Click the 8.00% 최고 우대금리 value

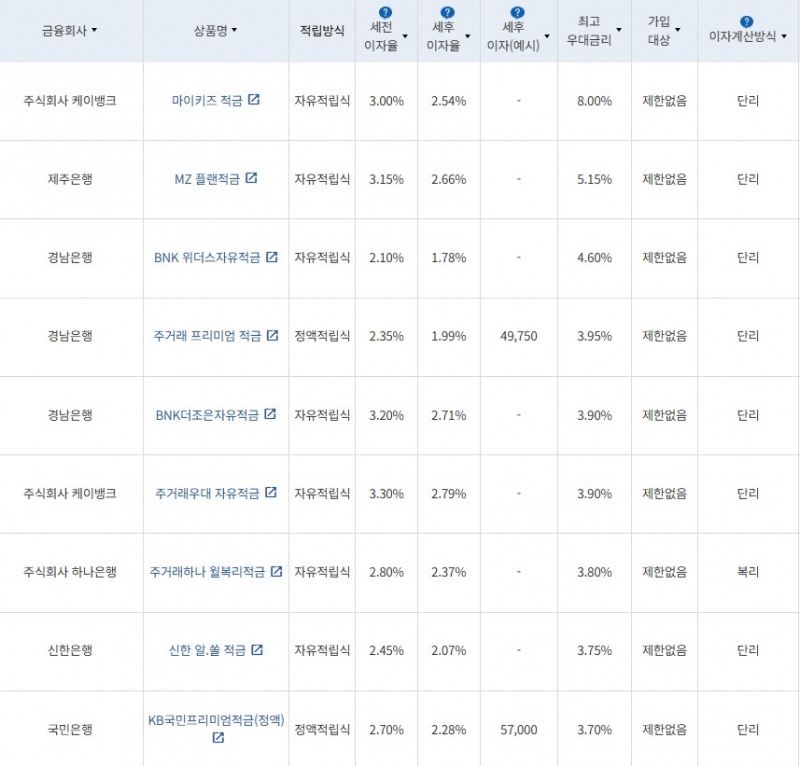tap(594, 101)
